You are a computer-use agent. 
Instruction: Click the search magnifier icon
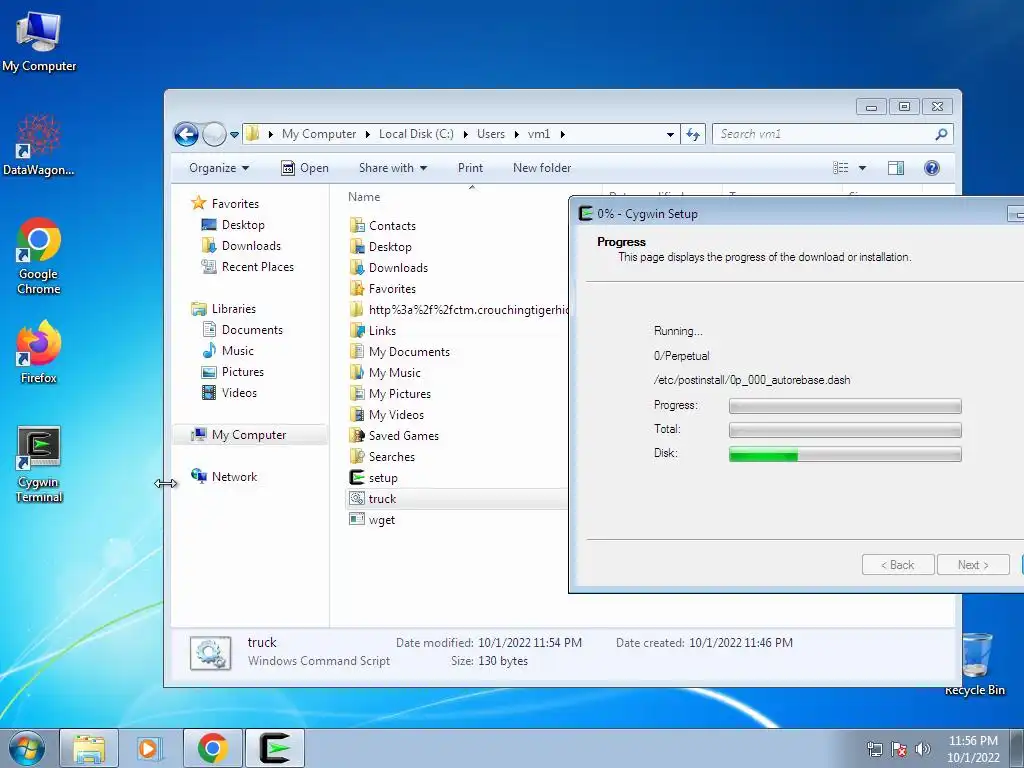pyautogui.click(x=941, y=134)
